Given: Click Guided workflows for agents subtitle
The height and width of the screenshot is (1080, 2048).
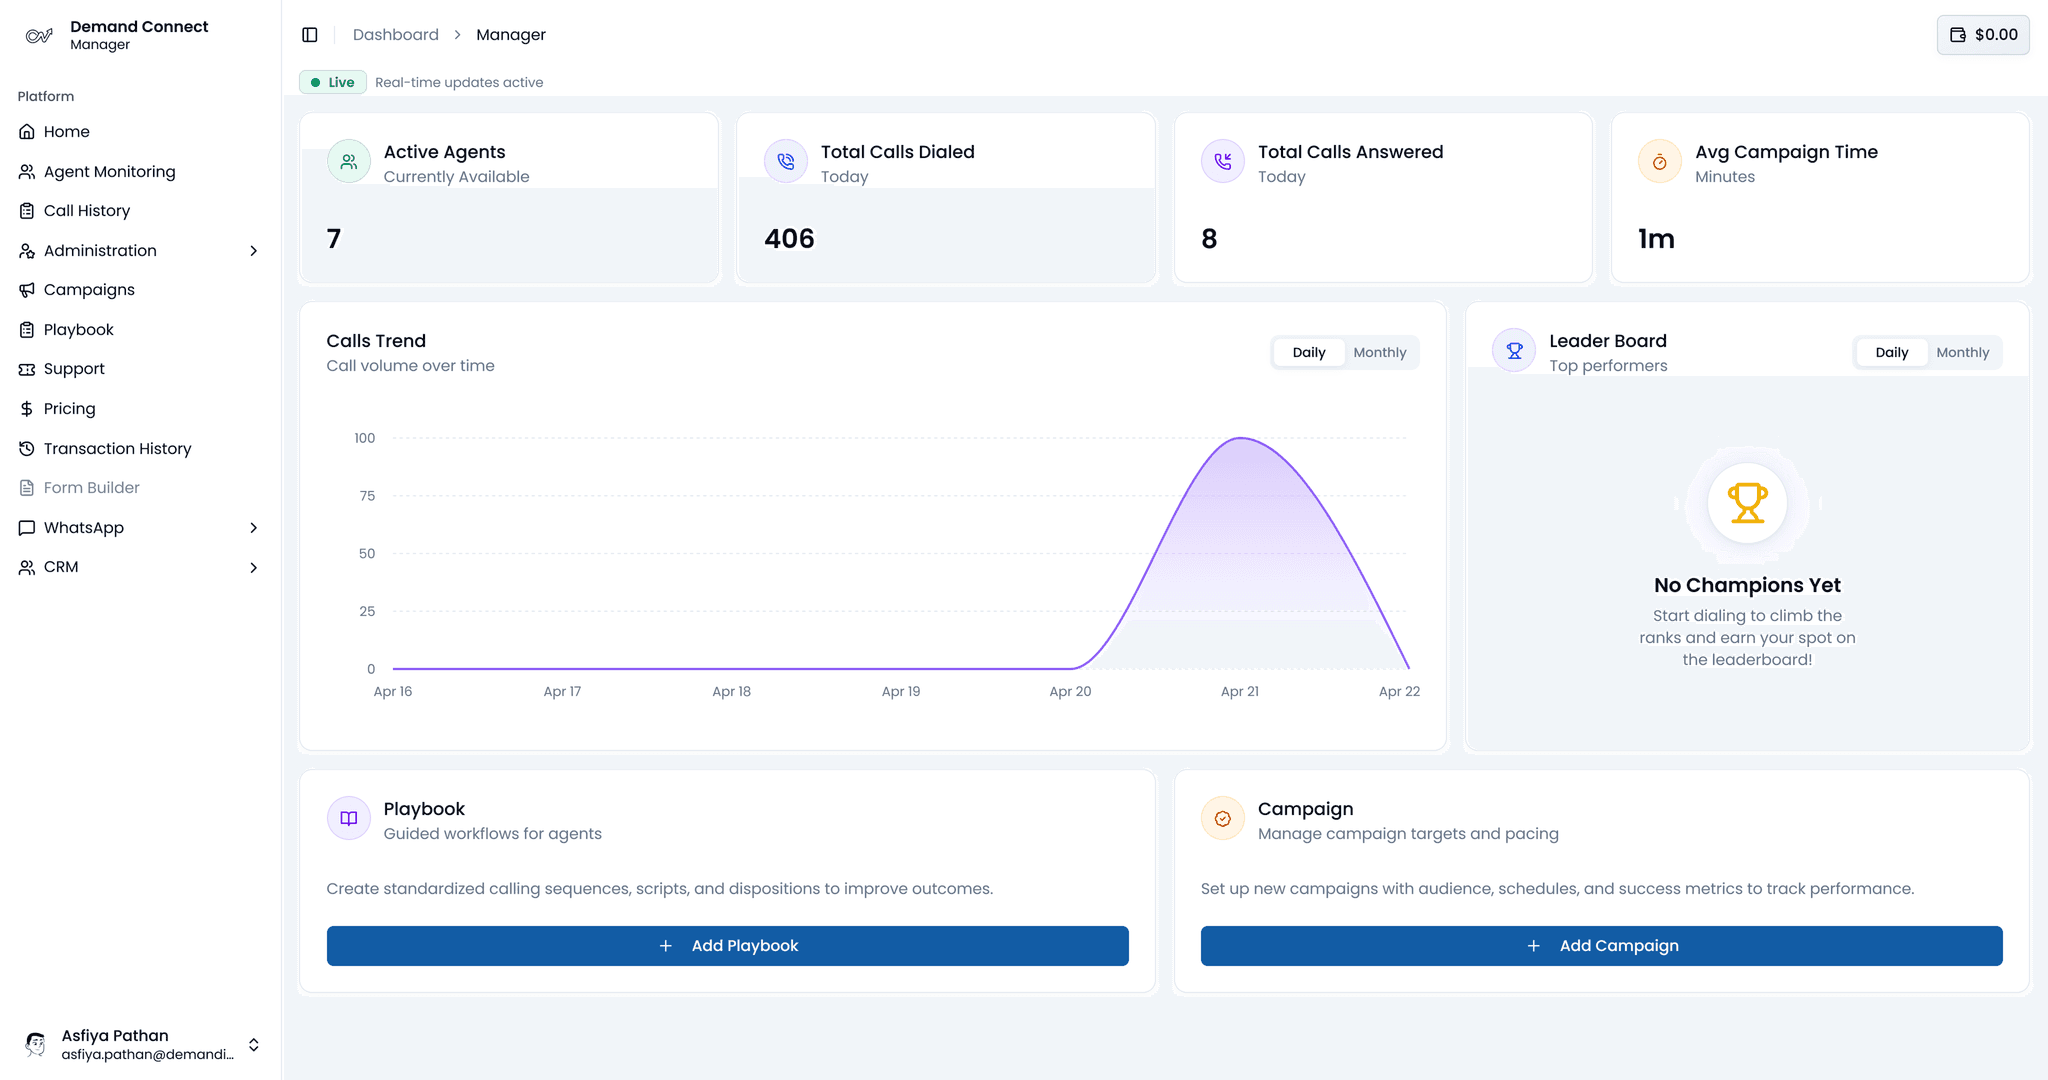Looking at the screenshot, I should (x=493, y=834).
